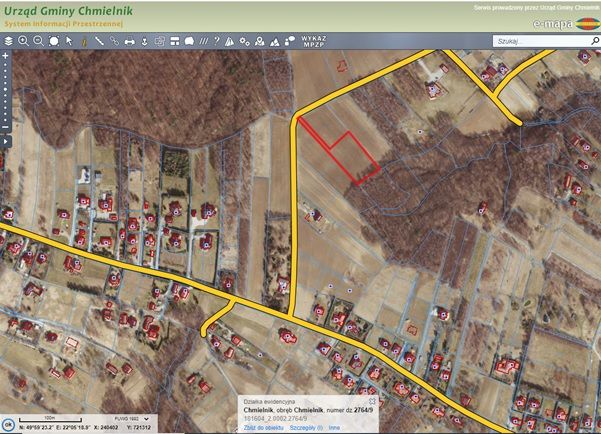Open the map layers panel icon
Viewport: 601px width, 434px height.
[x=8, y=41]
